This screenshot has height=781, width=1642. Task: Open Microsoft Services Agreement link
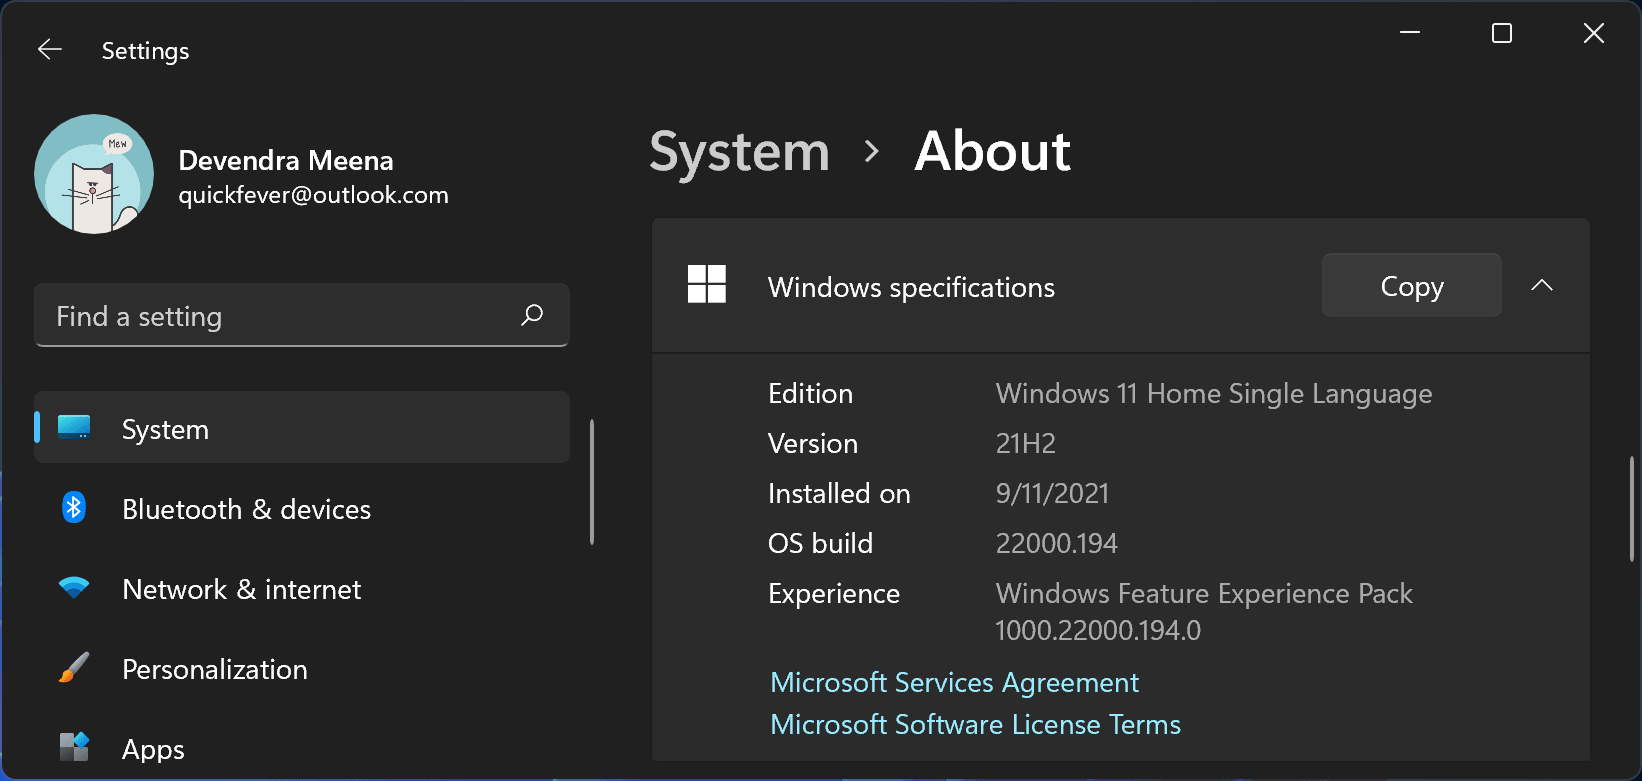click(x=954, y=683)
